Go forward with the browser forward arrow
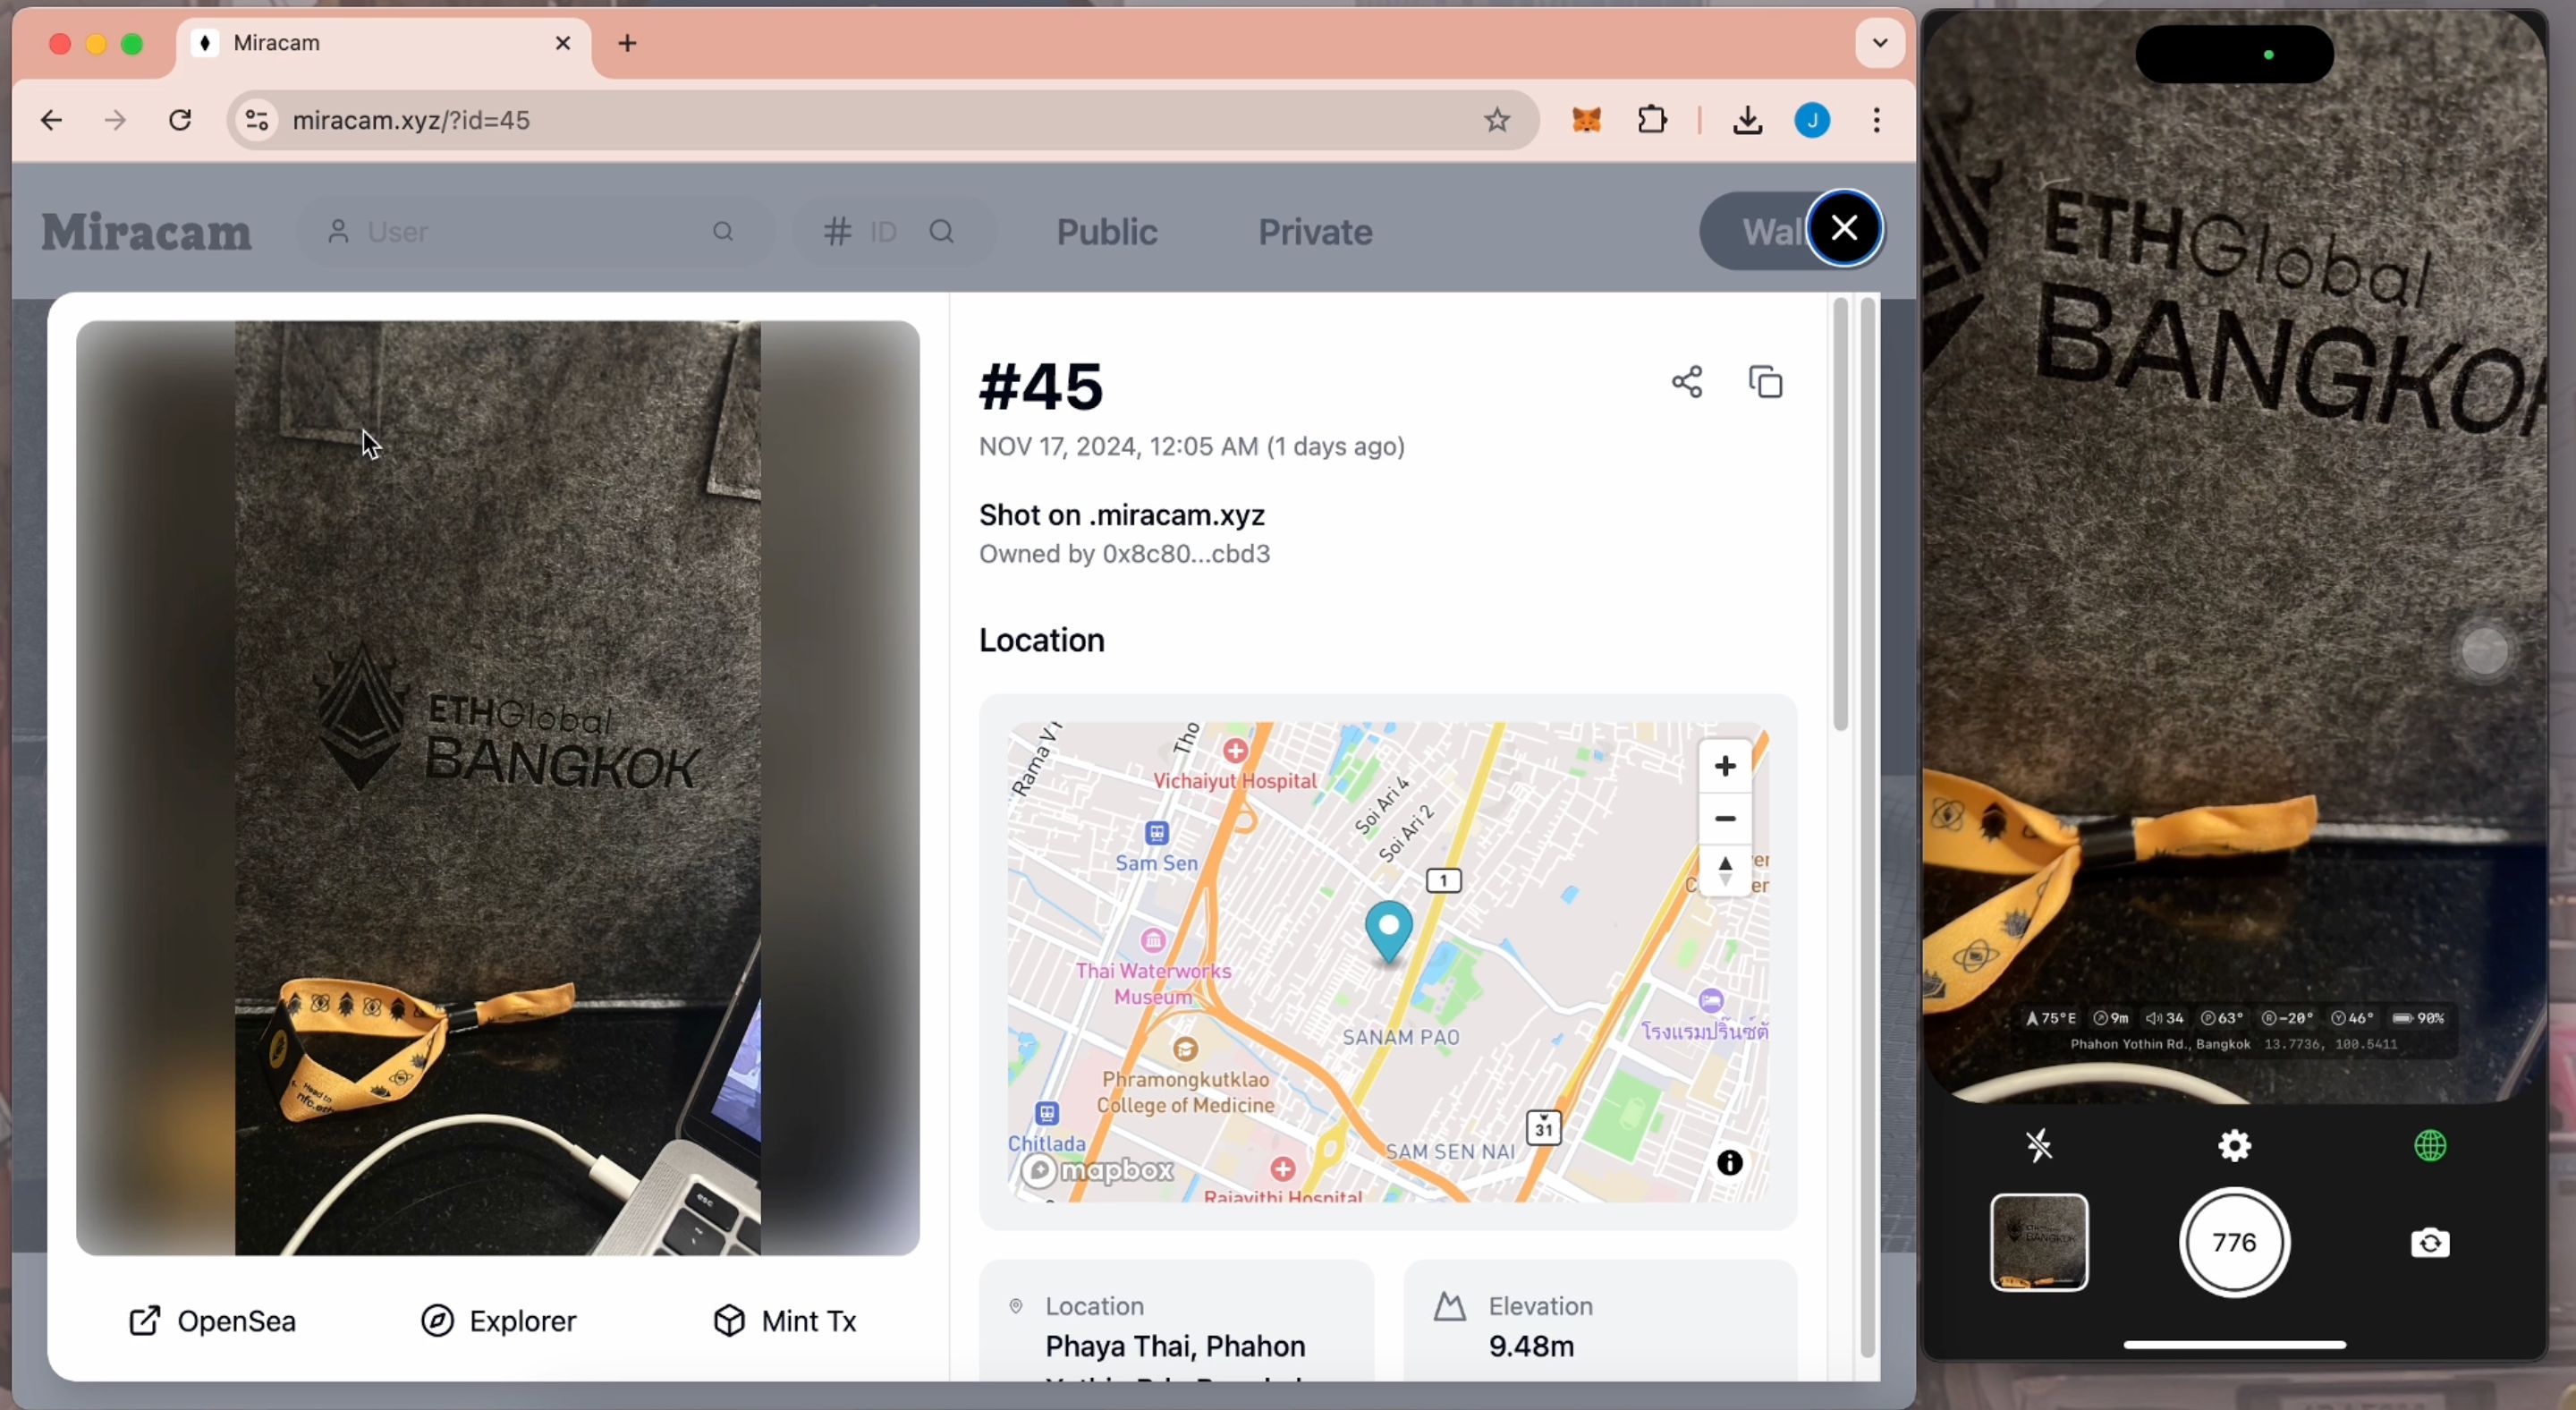 pyautogui.click(x=116, y=121)
